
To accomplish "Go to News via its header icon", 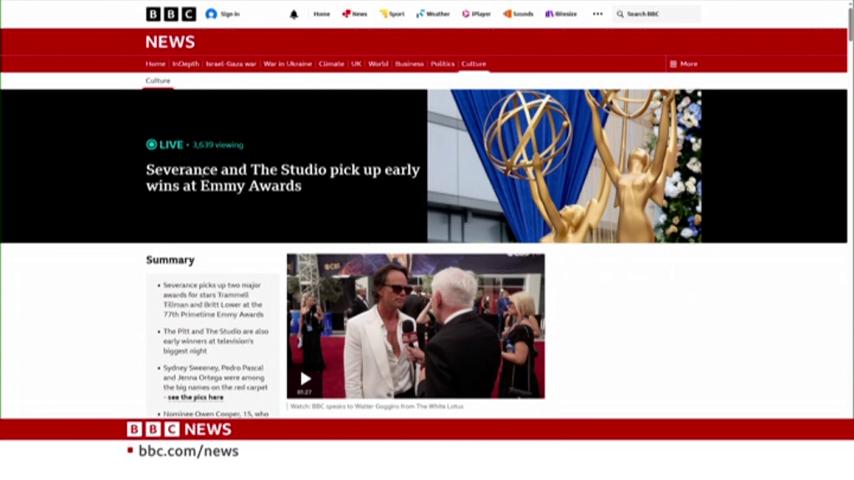I will [346, 14].
